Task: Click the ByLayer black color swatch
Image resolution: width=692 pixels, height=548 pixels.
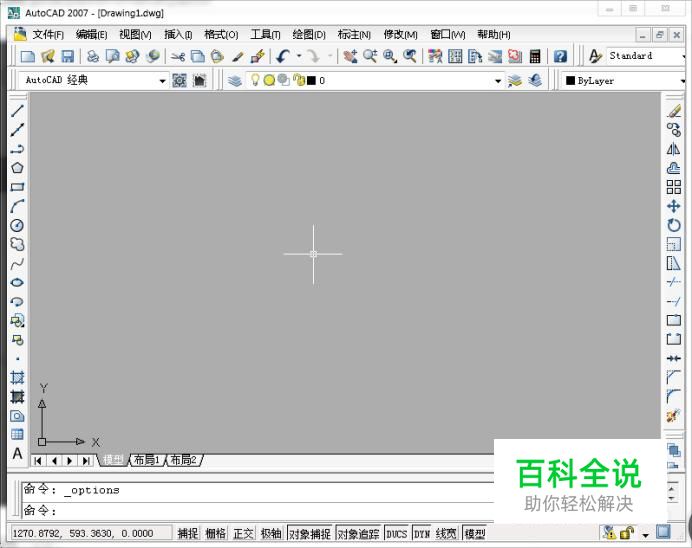Action: 571,80
